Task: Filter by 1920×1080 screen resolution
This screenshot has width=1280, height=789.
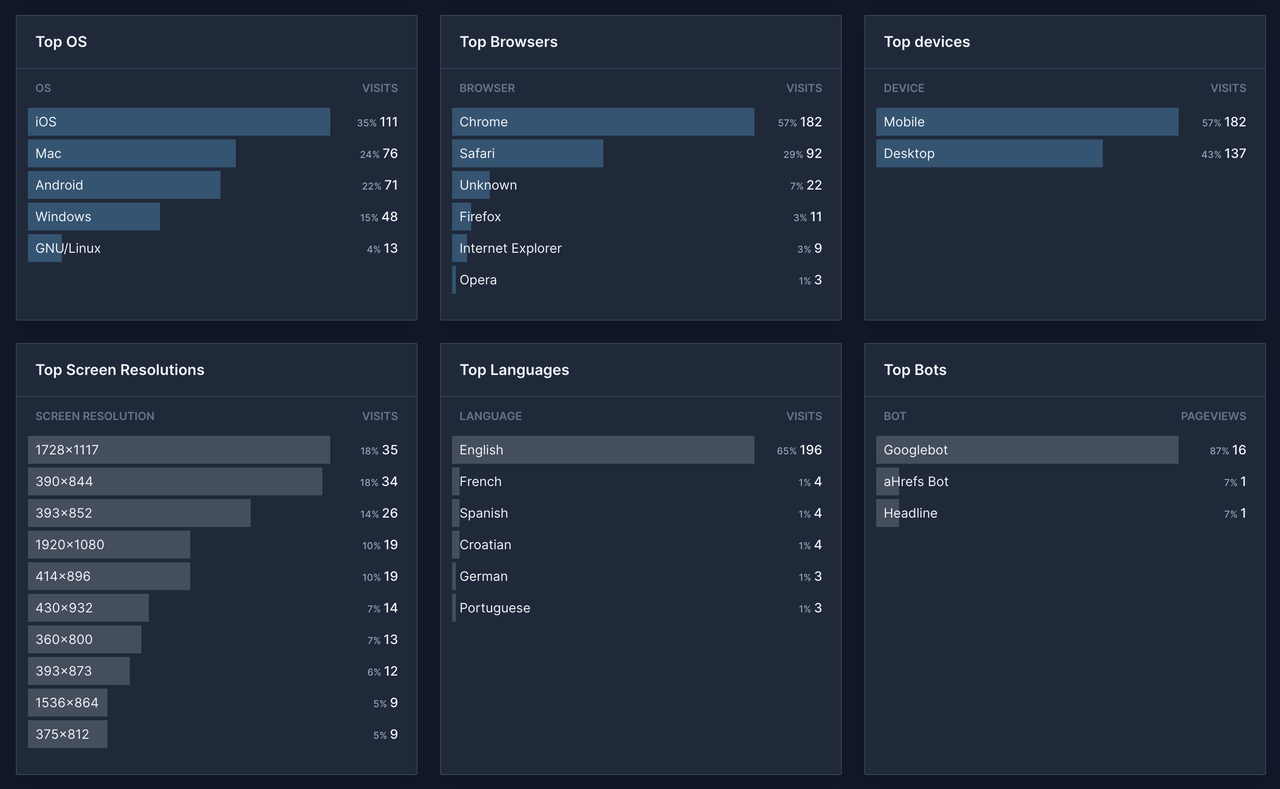Action: click(x=110, y=544)
